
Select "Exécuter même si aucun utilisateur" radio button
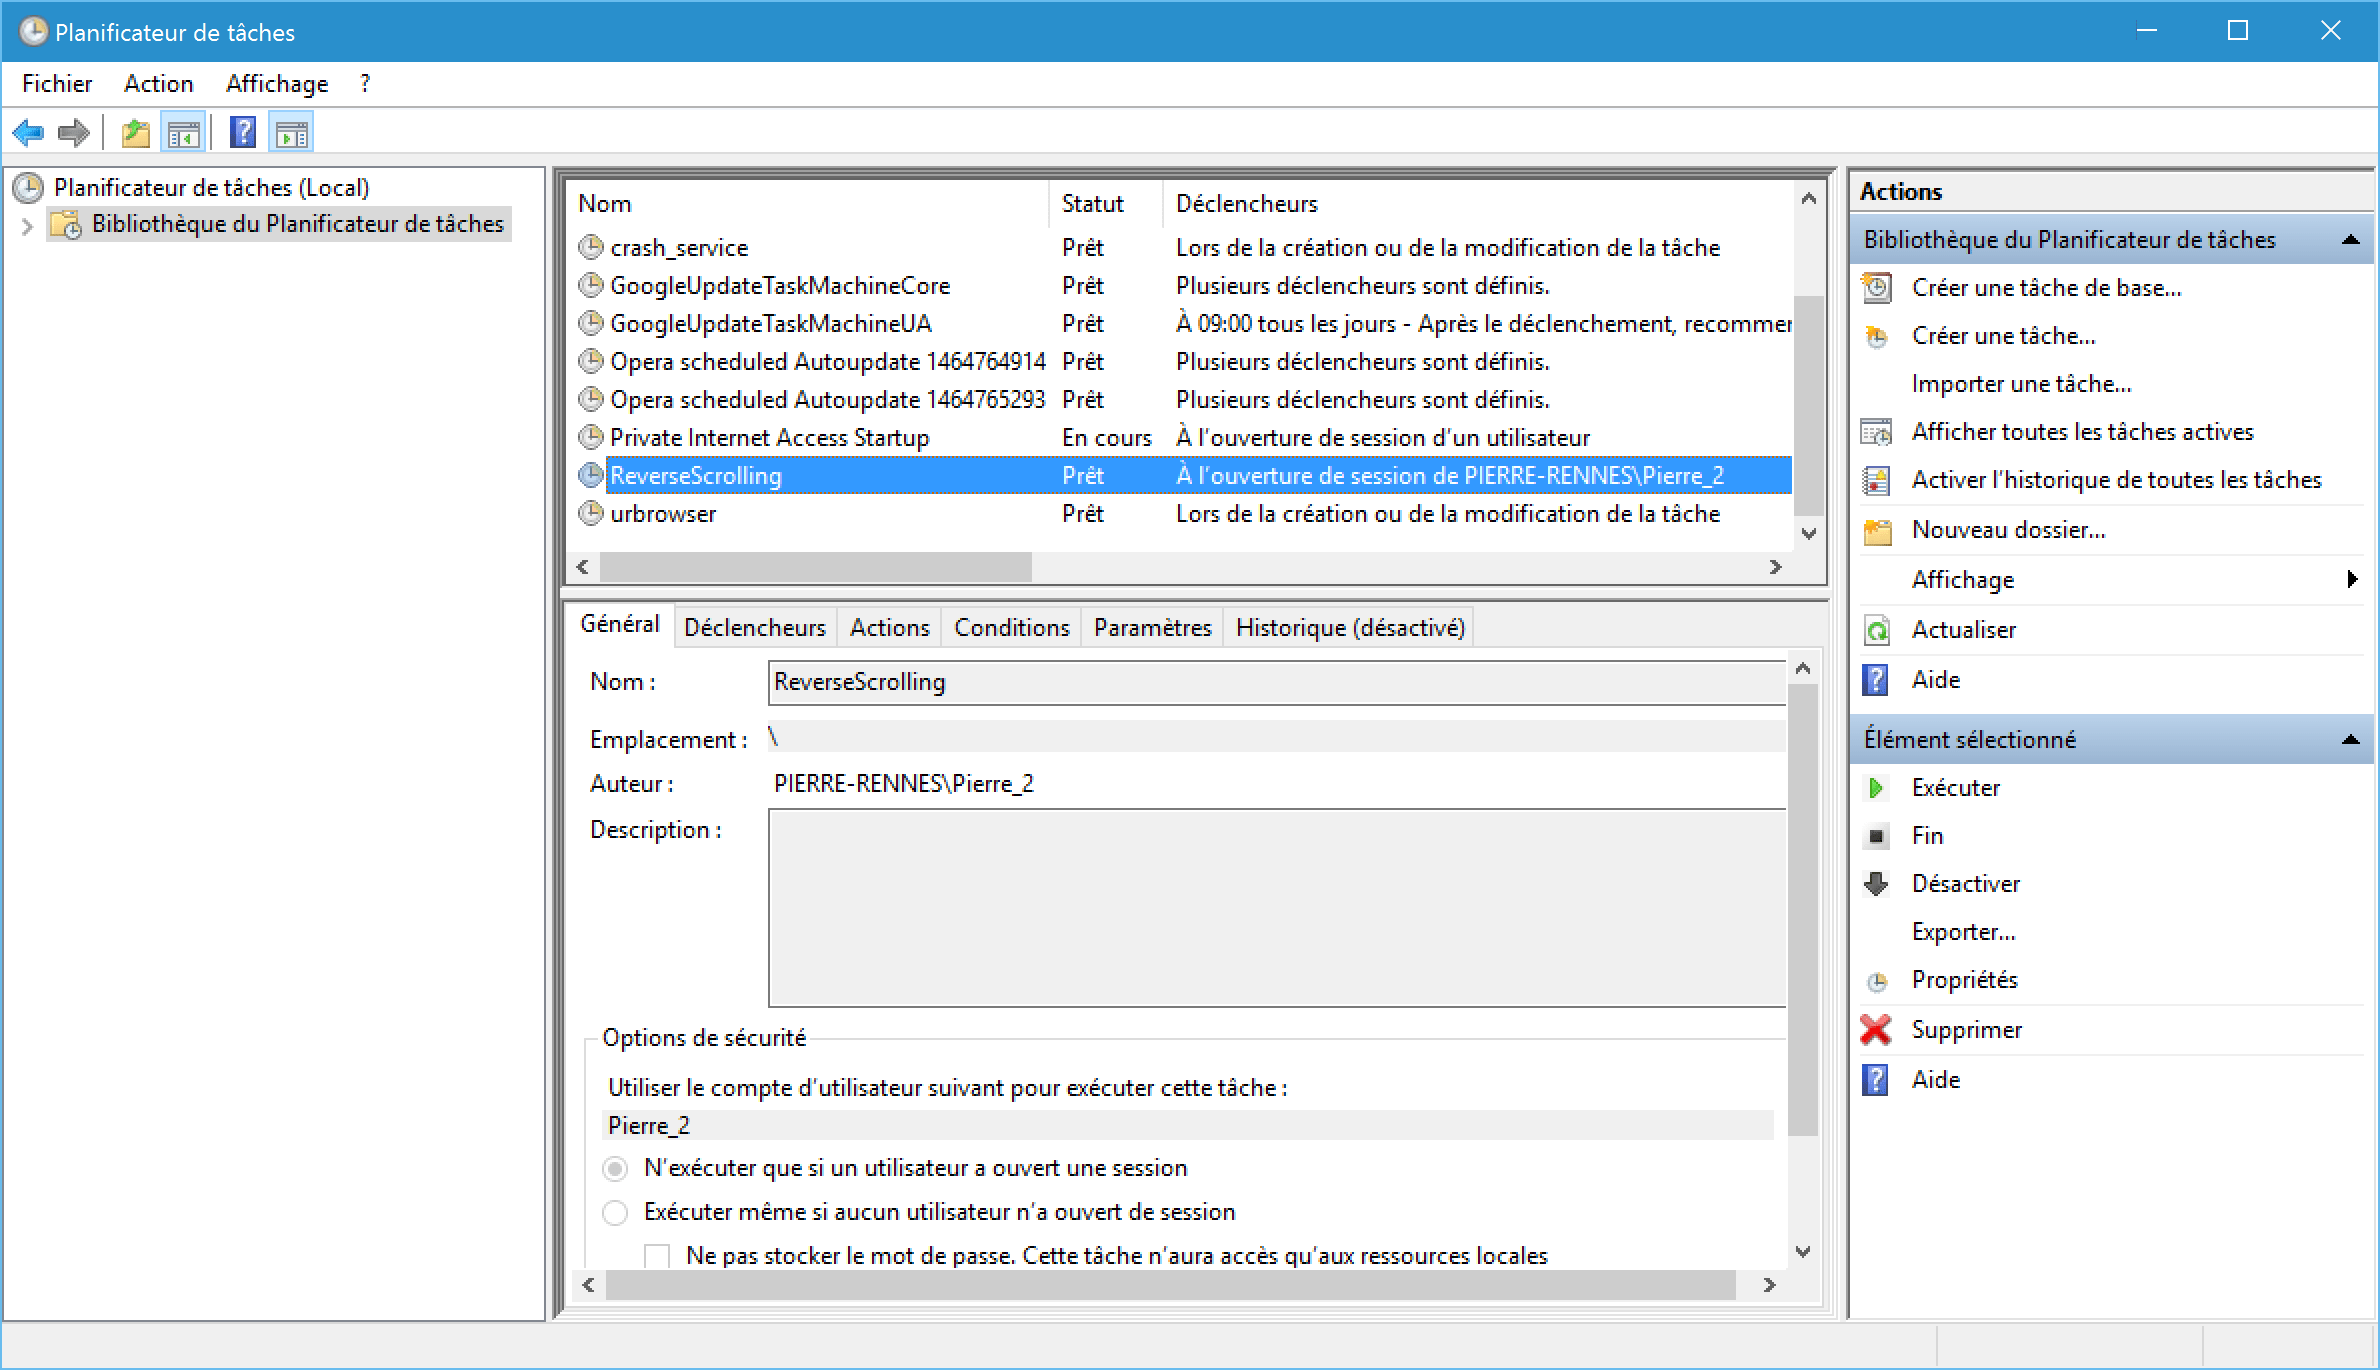pyautogui.click(x=615, y=1212)
